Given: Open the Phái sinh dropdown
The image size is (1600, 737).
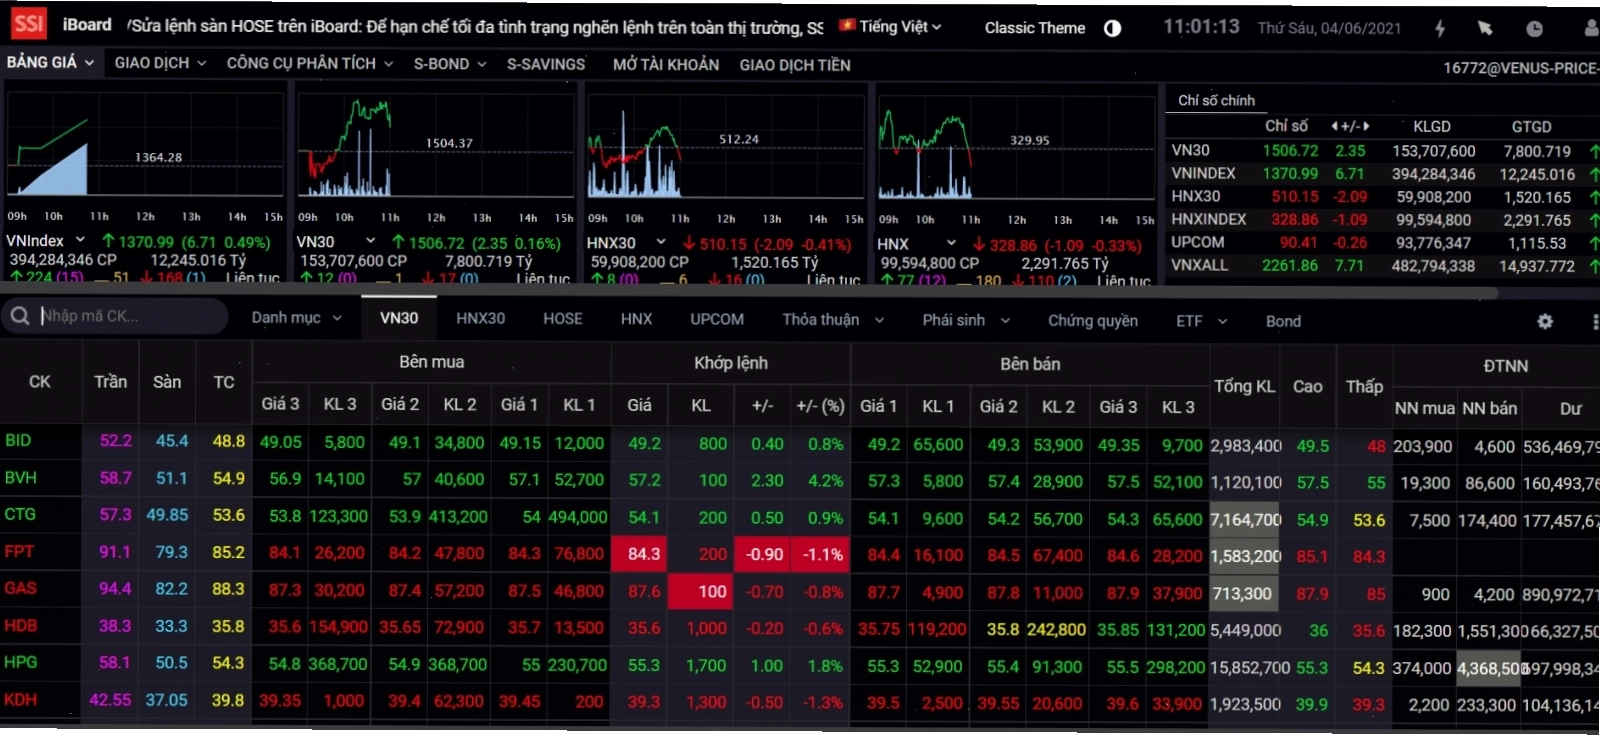Looking at the screenshot, I should 966,320.
